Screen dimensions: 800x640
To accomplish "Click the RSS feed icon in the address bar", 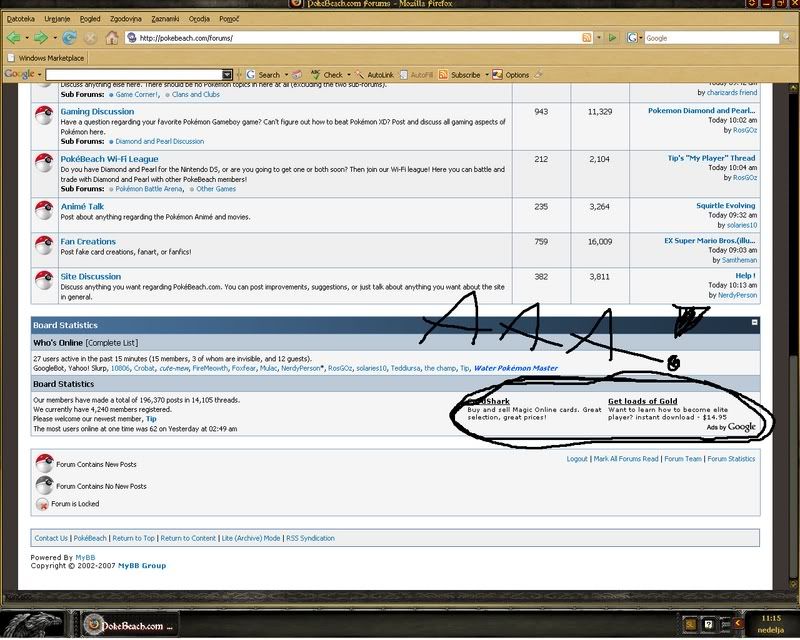I will tap(587, 37).
